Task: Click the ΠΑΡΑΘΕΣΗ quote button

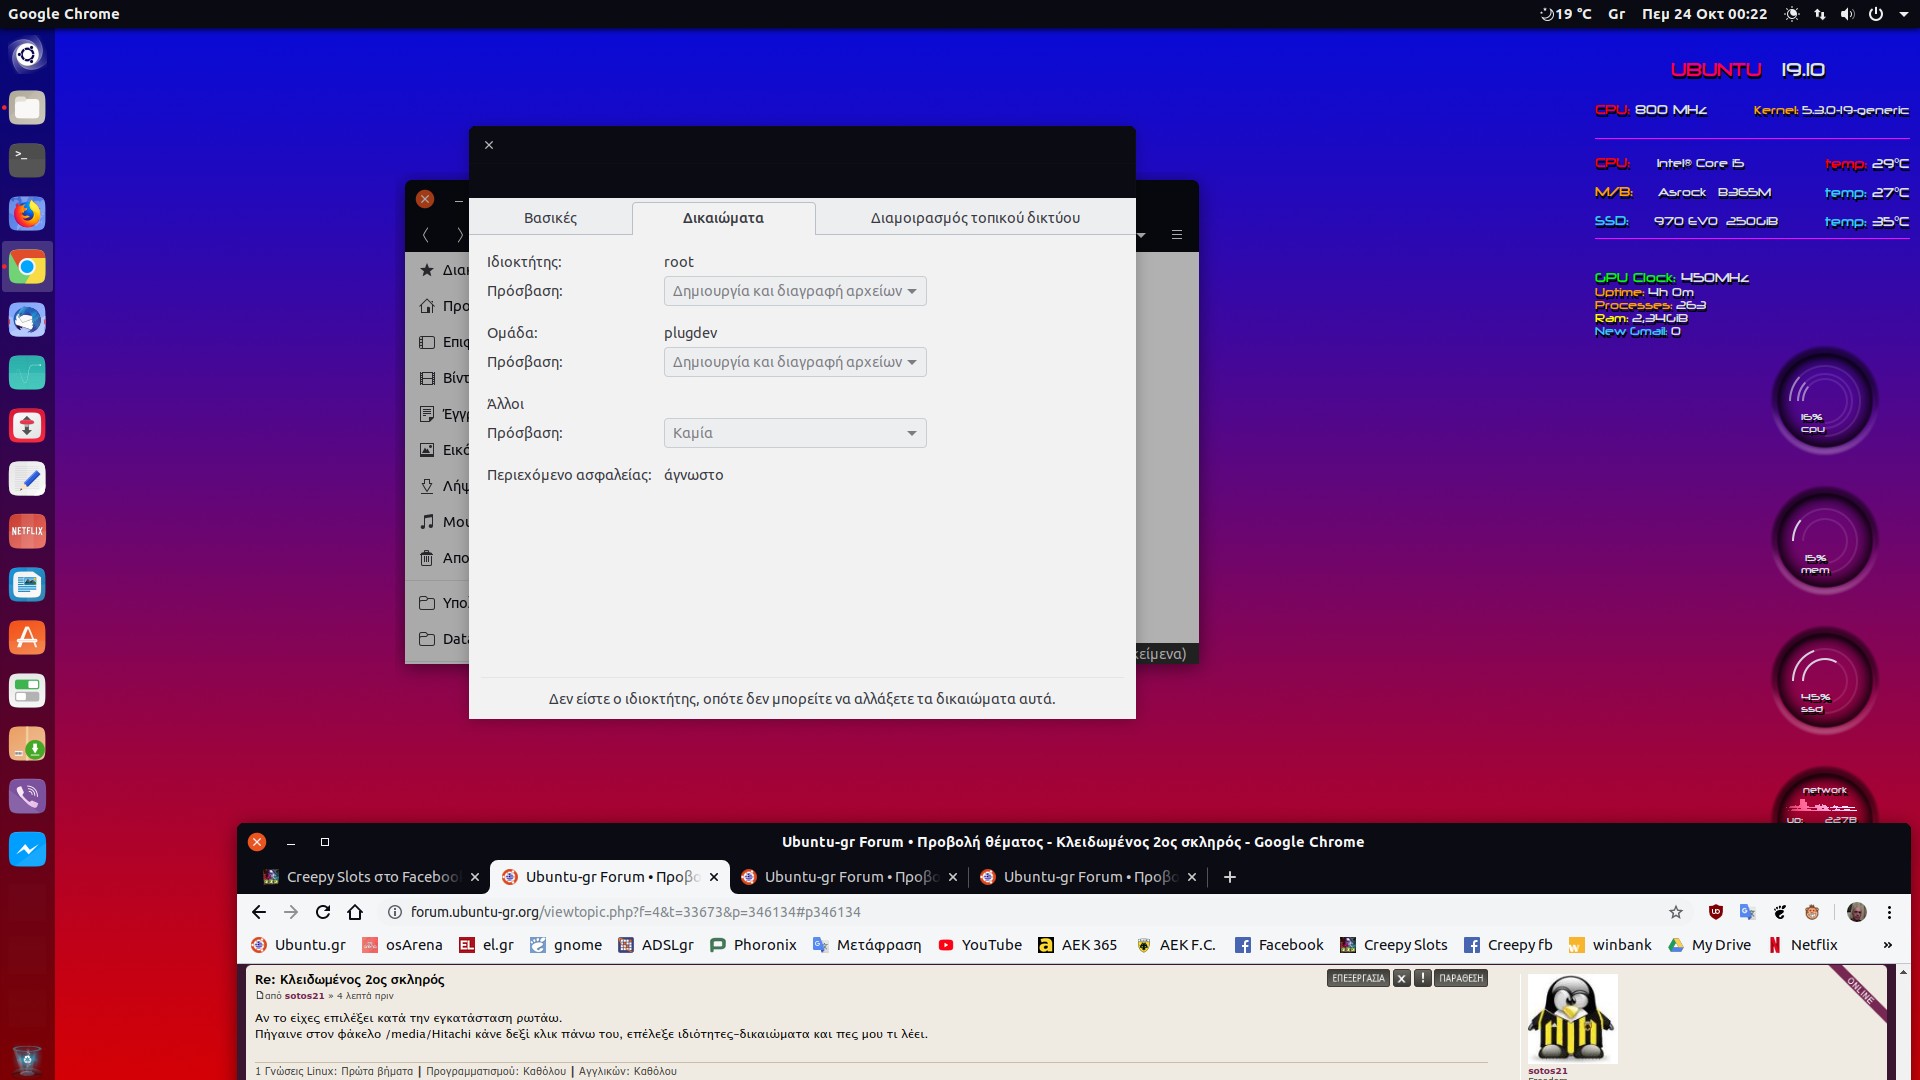Action: pyautogui.click(x=1461, y=978)
